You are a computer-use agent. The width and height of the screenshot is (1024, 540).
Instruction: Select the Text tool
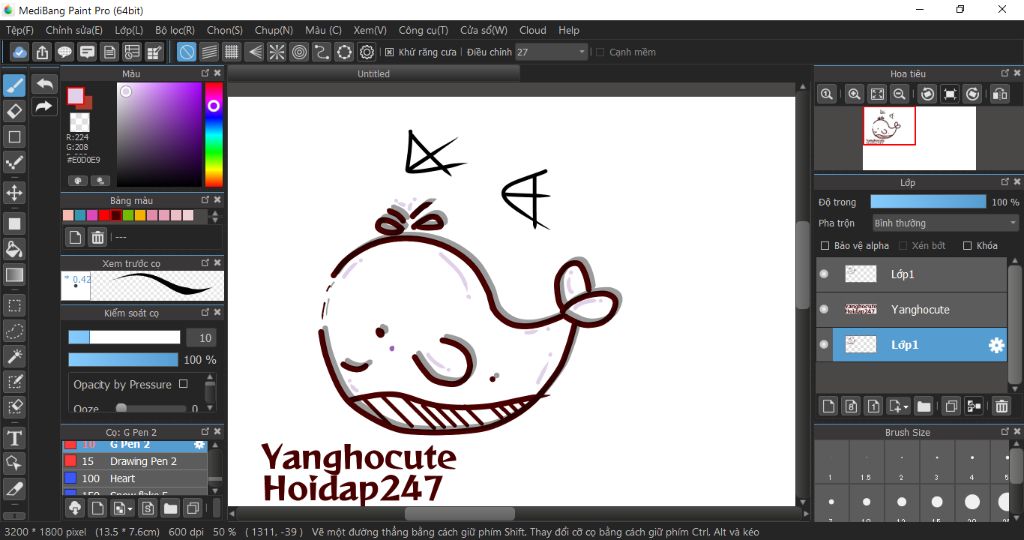point(14,438)
